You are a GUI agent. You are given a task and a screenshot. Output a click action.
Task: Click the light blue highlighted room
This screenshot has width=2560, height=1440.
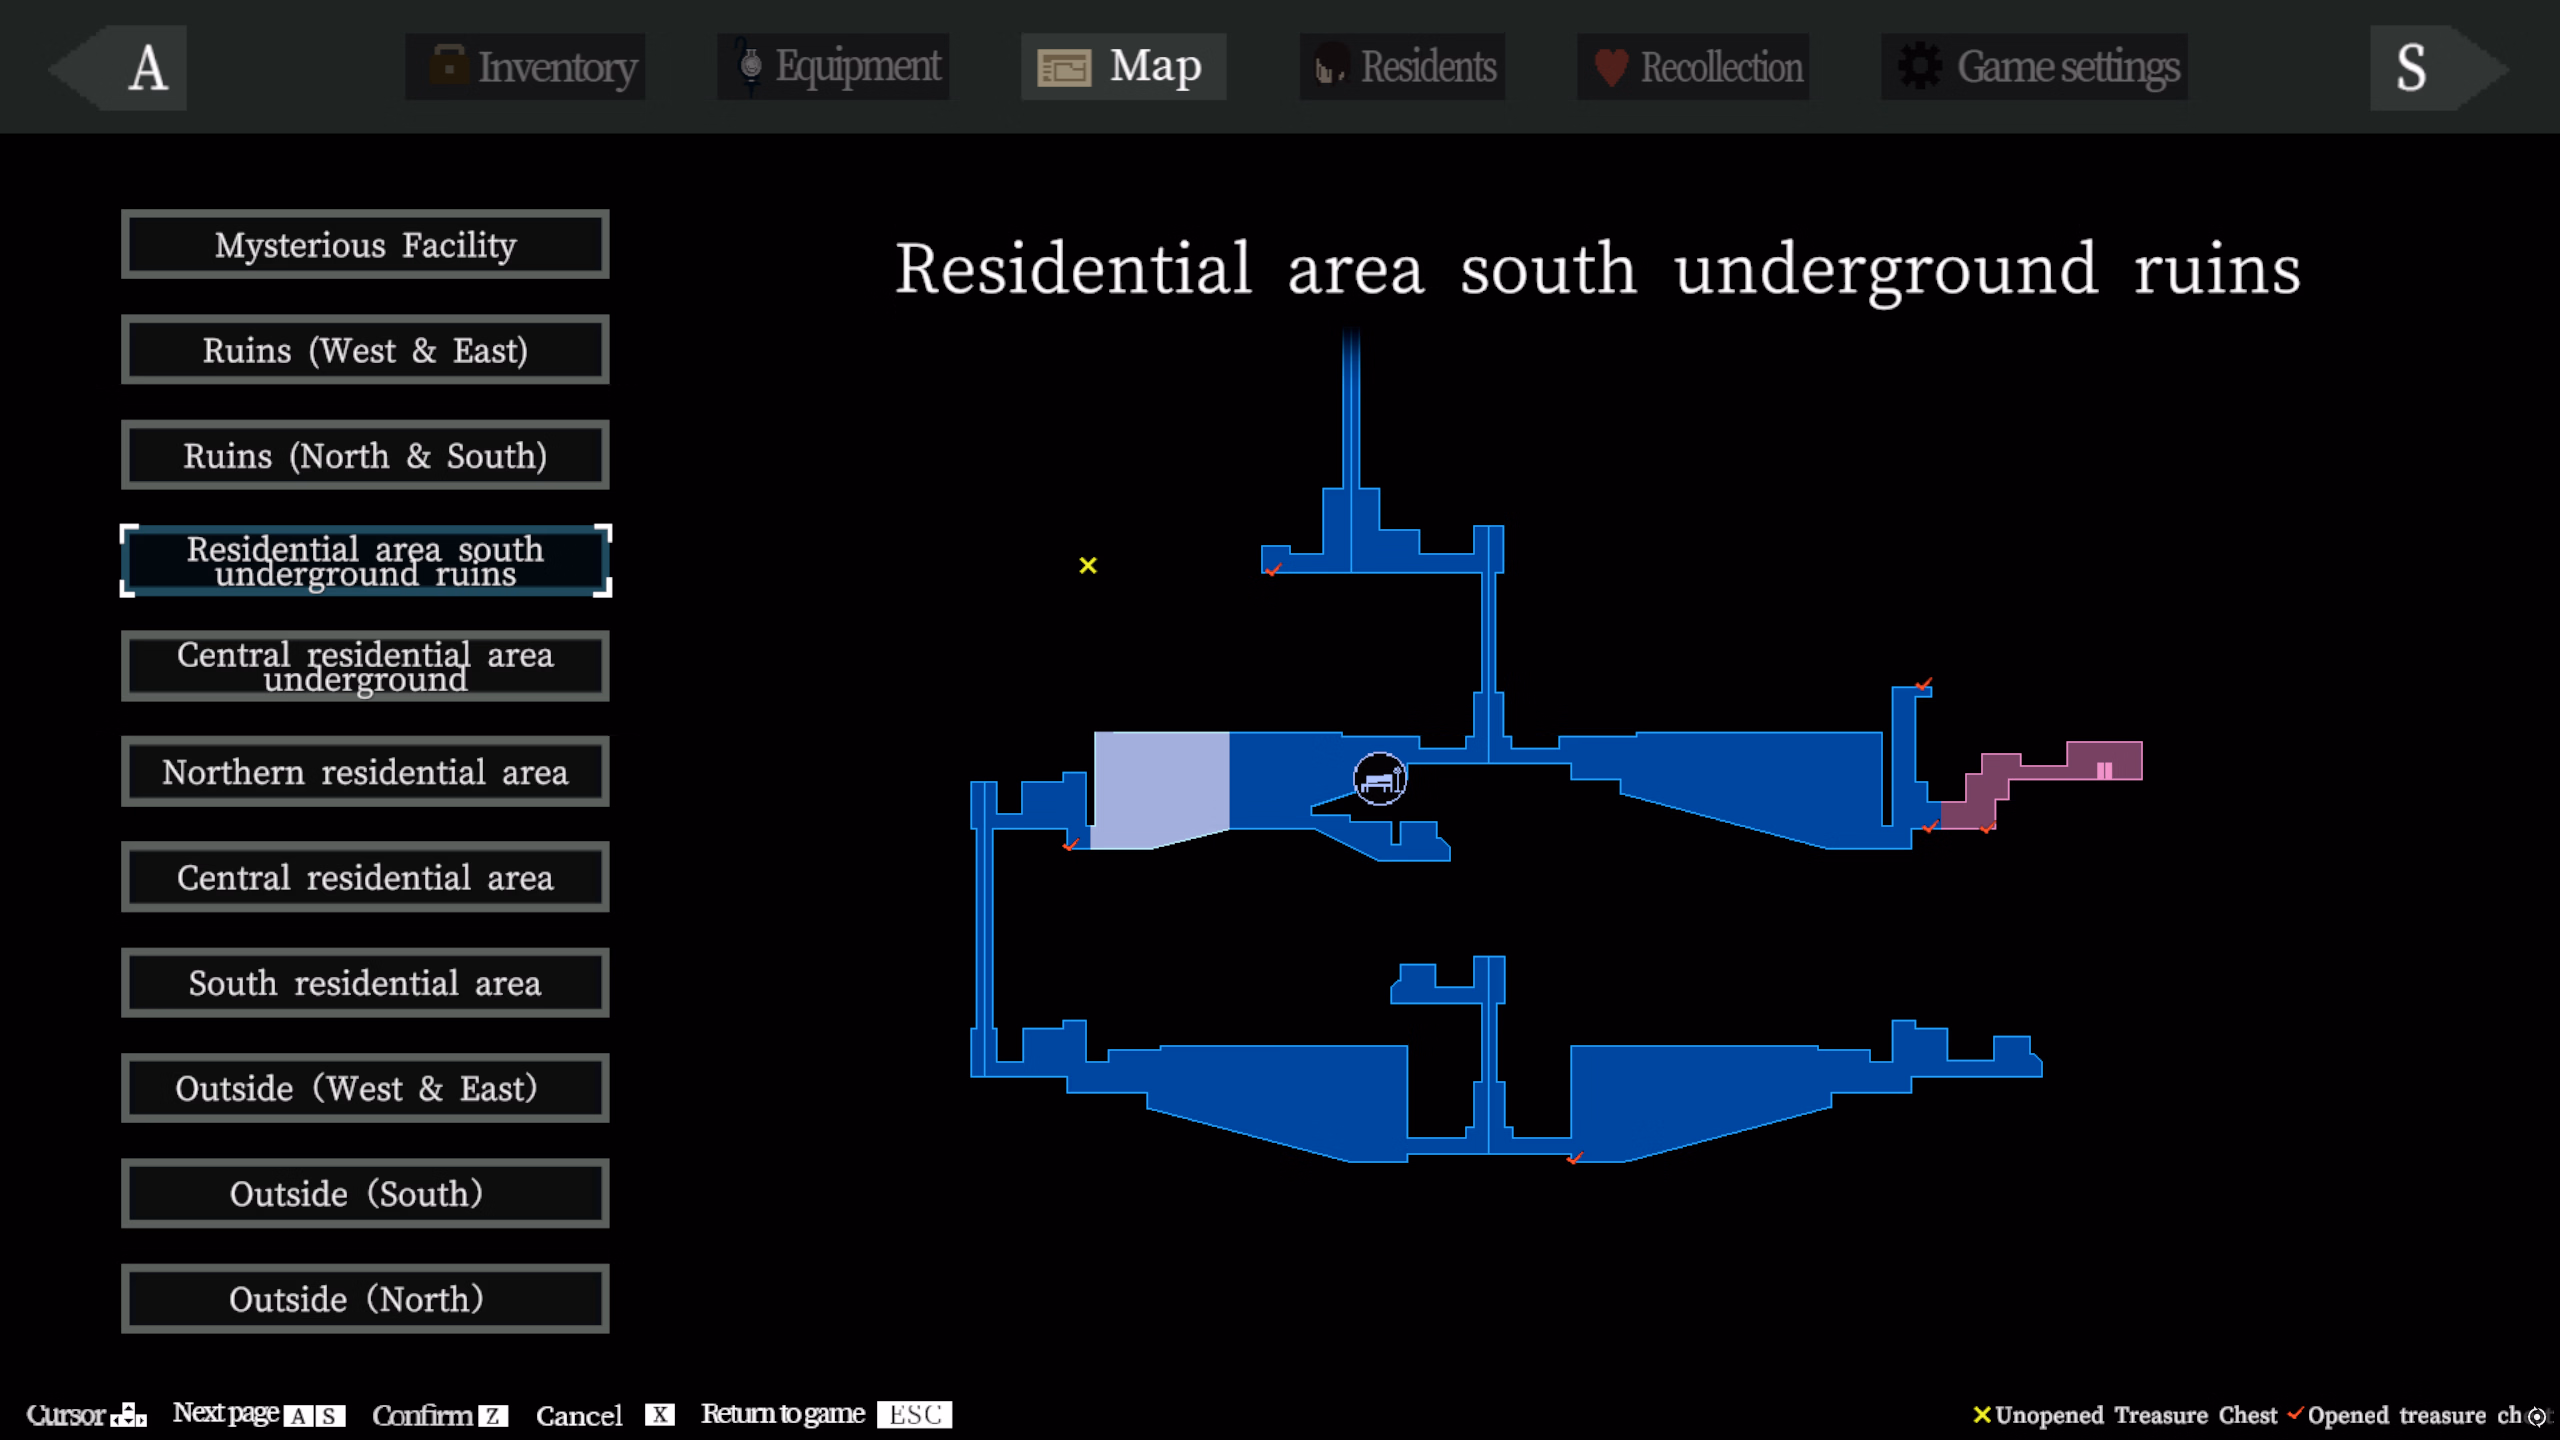[x=1160, y=785]
